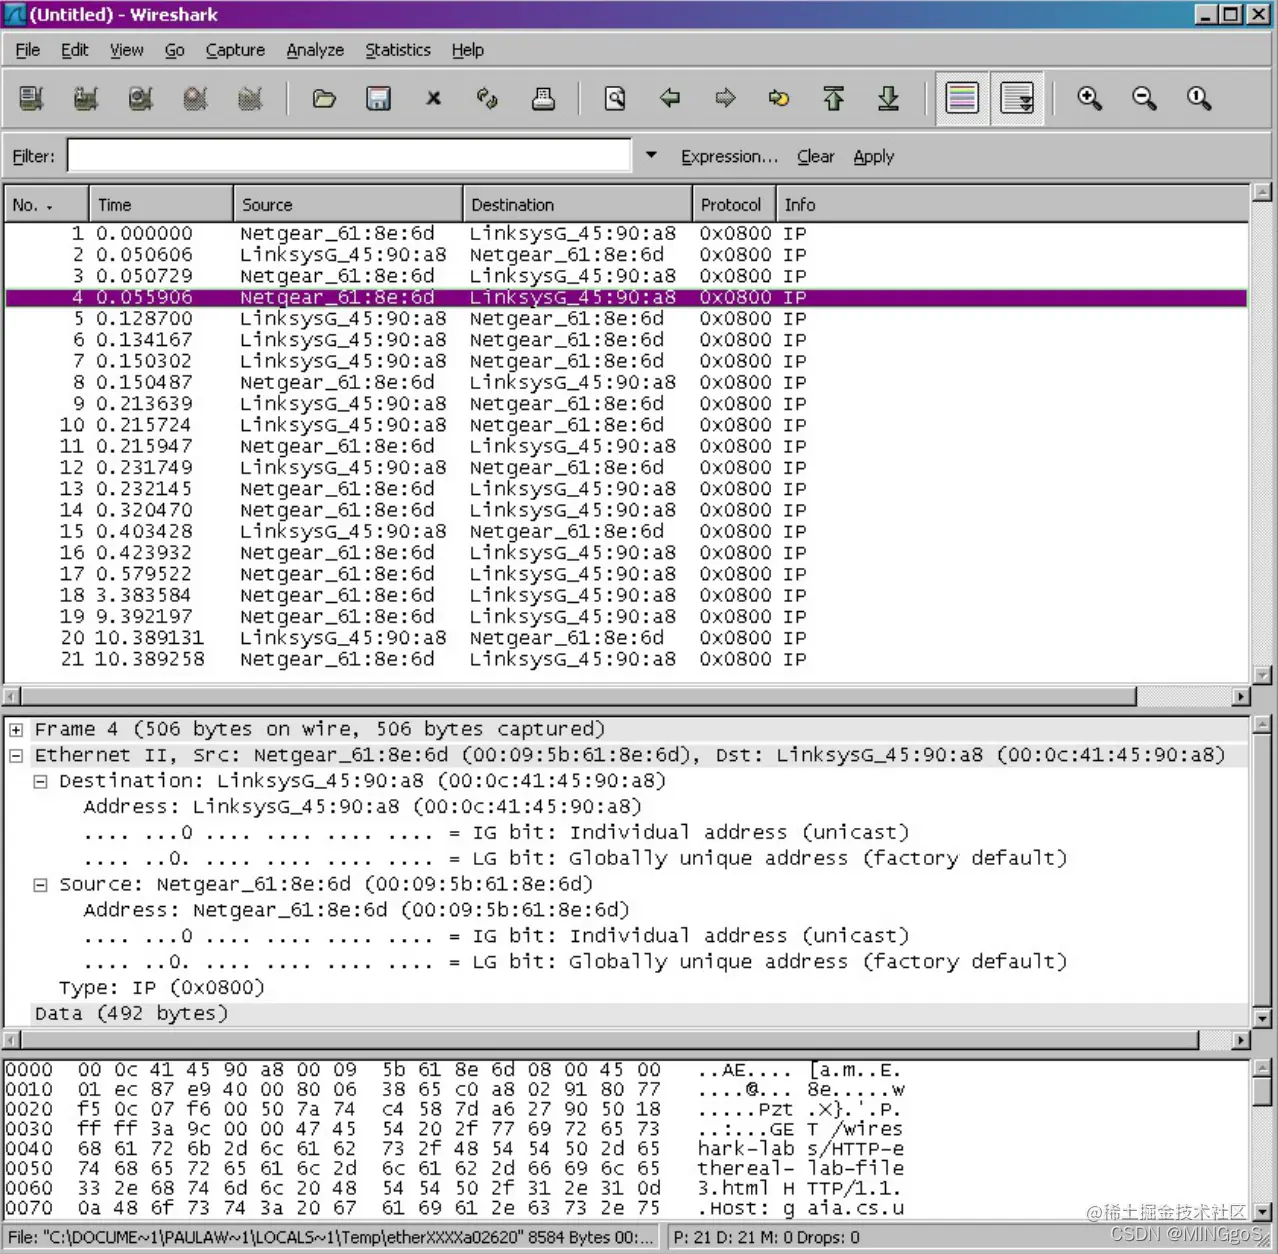This screenshot has width=1278, height=1254.
Task: Expand the Frame 4 tree node
Action: tap(16, 730)
